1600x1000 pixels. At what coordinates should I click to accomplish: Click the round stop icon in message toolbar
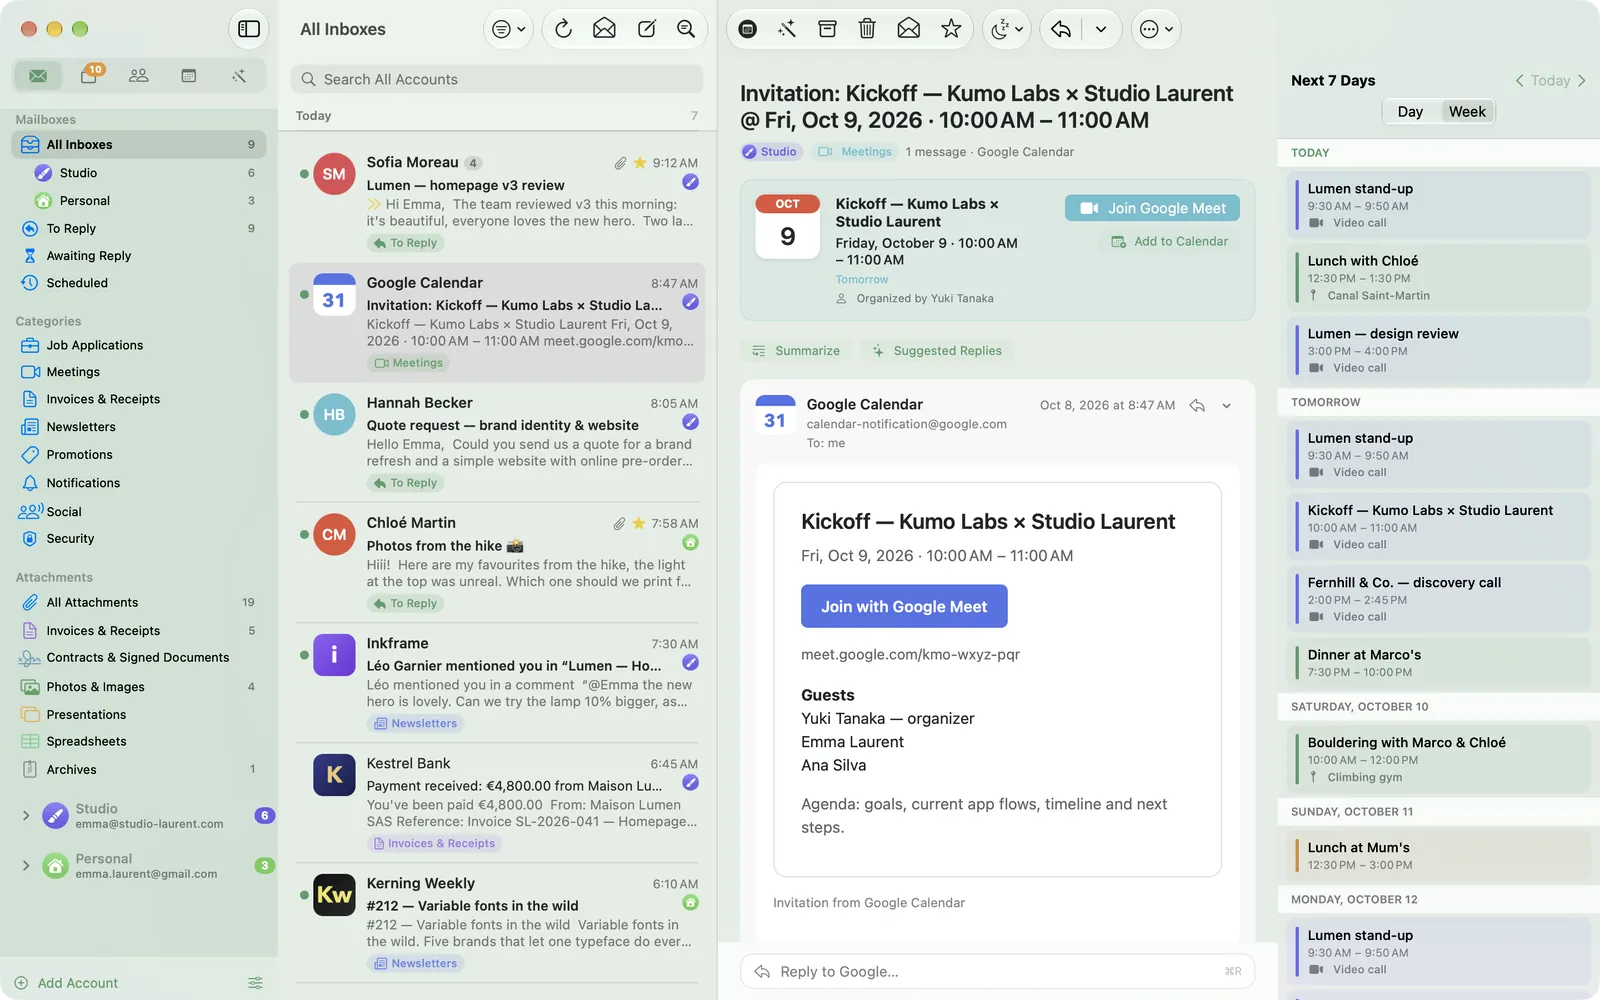tap(747, 29)
